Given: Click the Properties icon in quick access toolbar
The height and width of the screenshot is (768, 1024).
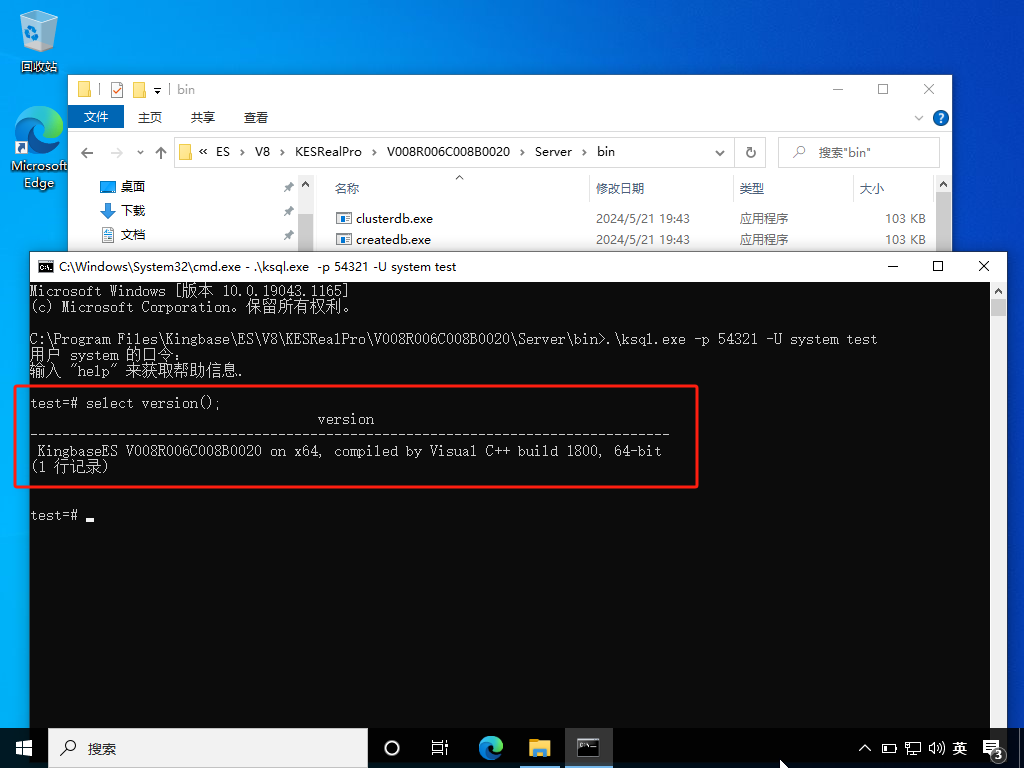Looking at the screenshot, I should click(x=117, y=89).
